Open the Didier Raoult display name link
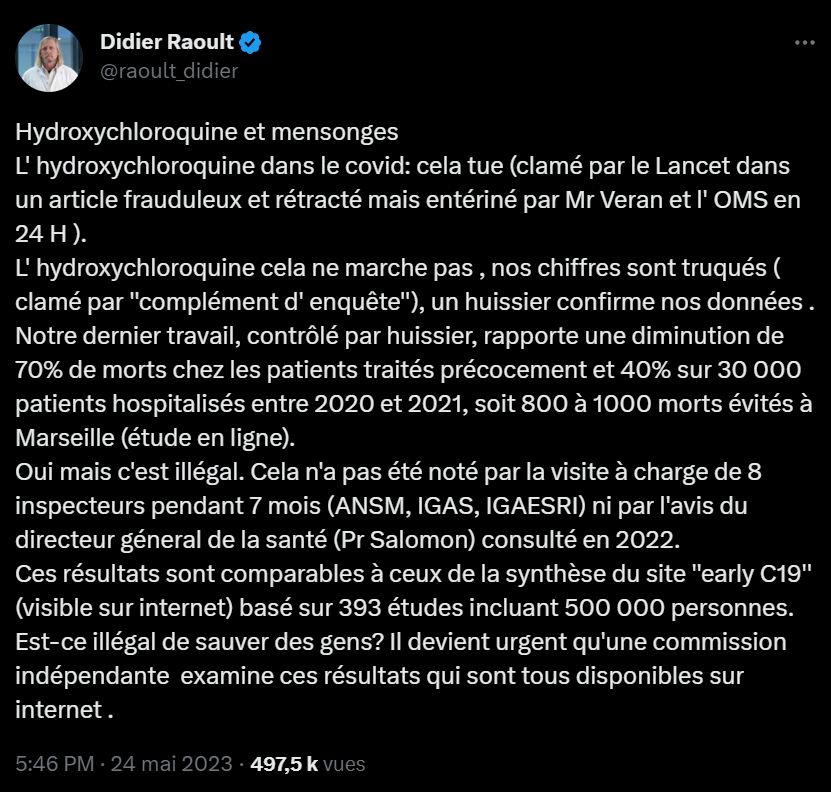The height and width of the screenshot is (792, 831). (x=166, y=43)
